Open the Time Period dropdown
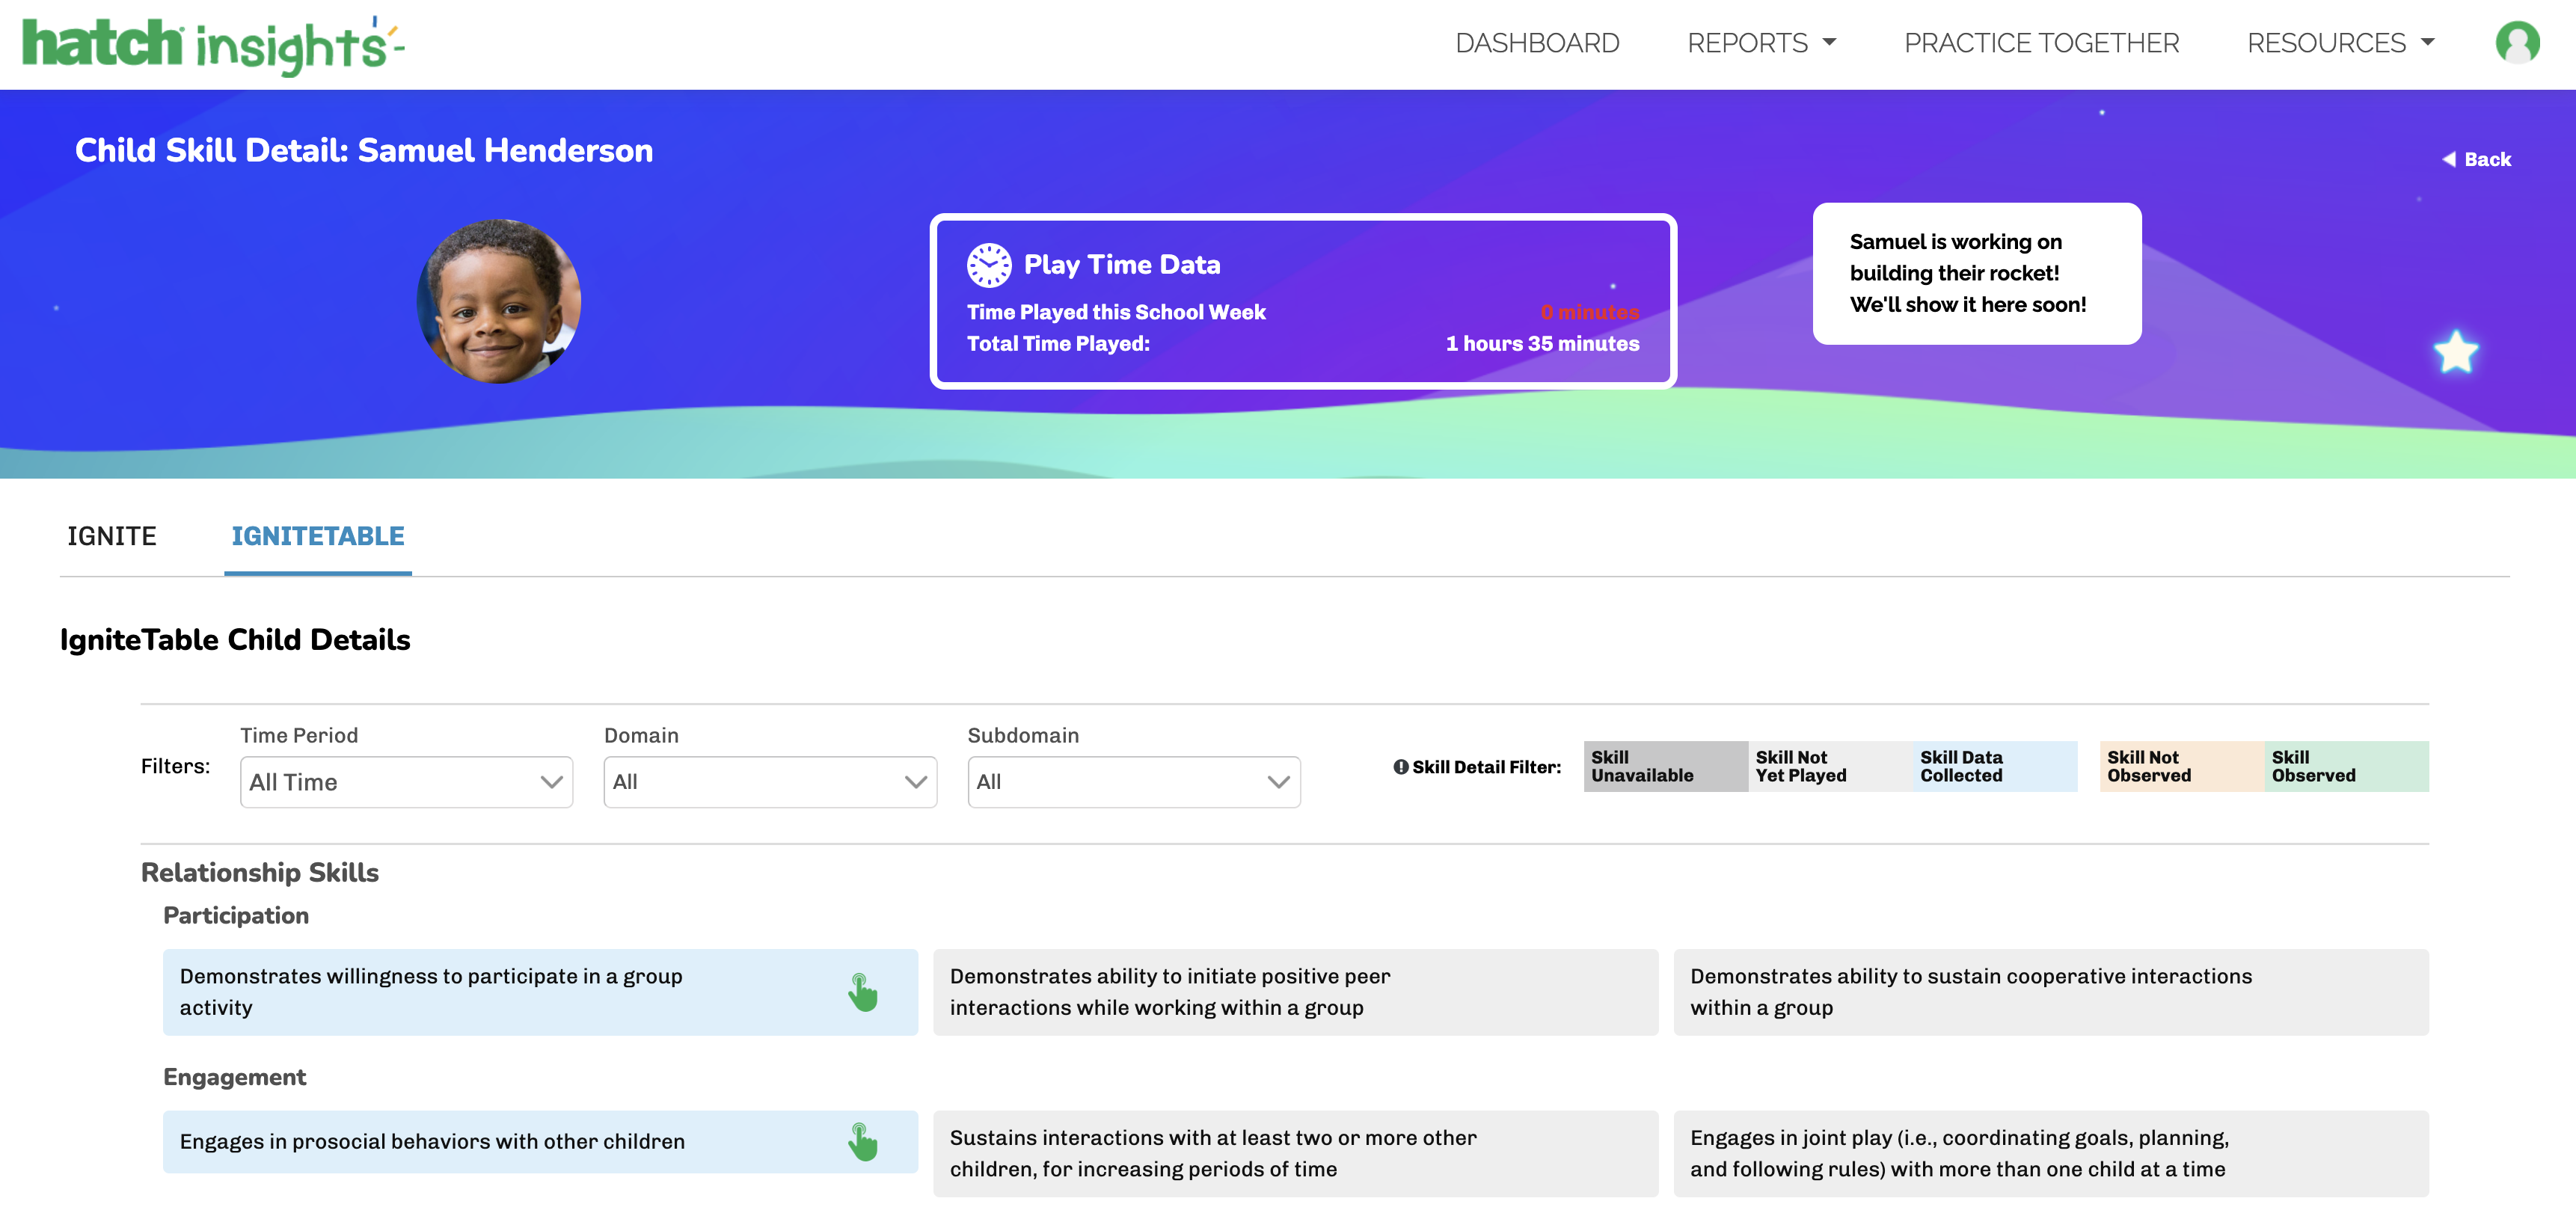This screenshot has width=2576, height=1216. point(406,782)
